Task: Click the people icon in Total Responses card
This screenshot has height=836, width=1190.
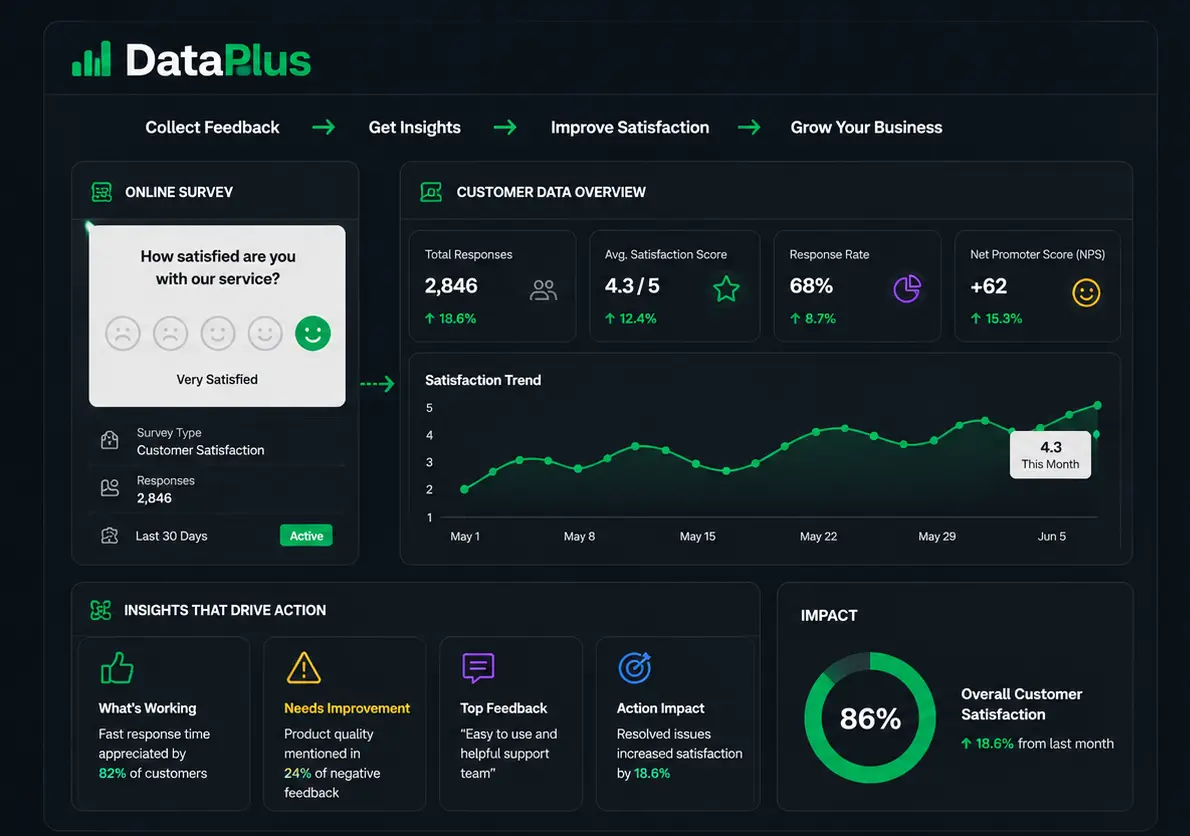Action: (x=543, y=290)
